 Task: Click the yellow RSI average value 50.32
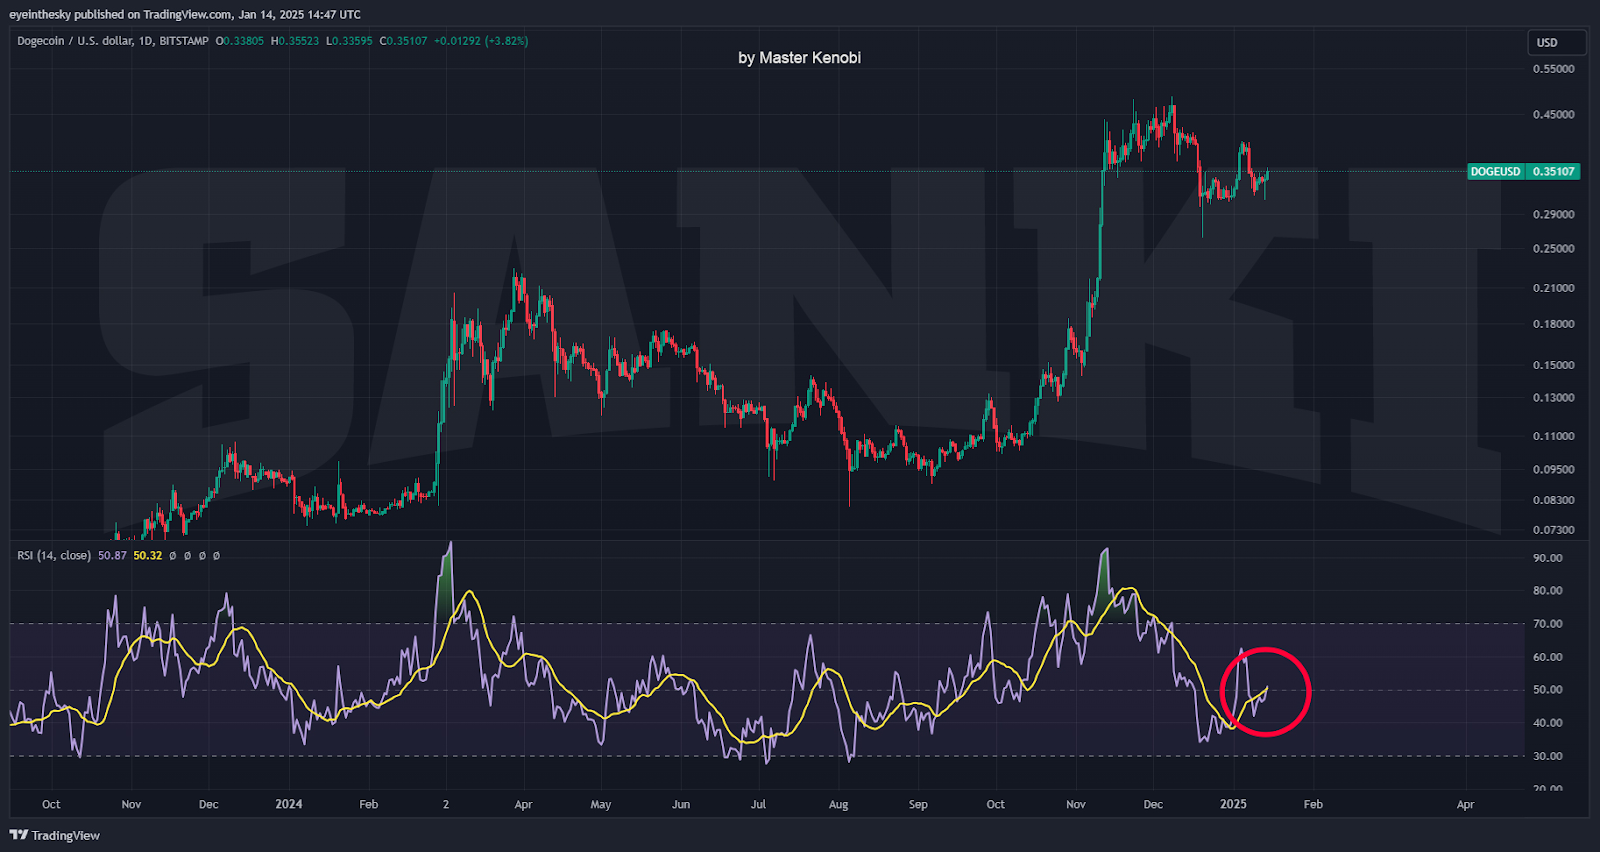point(148,555)
